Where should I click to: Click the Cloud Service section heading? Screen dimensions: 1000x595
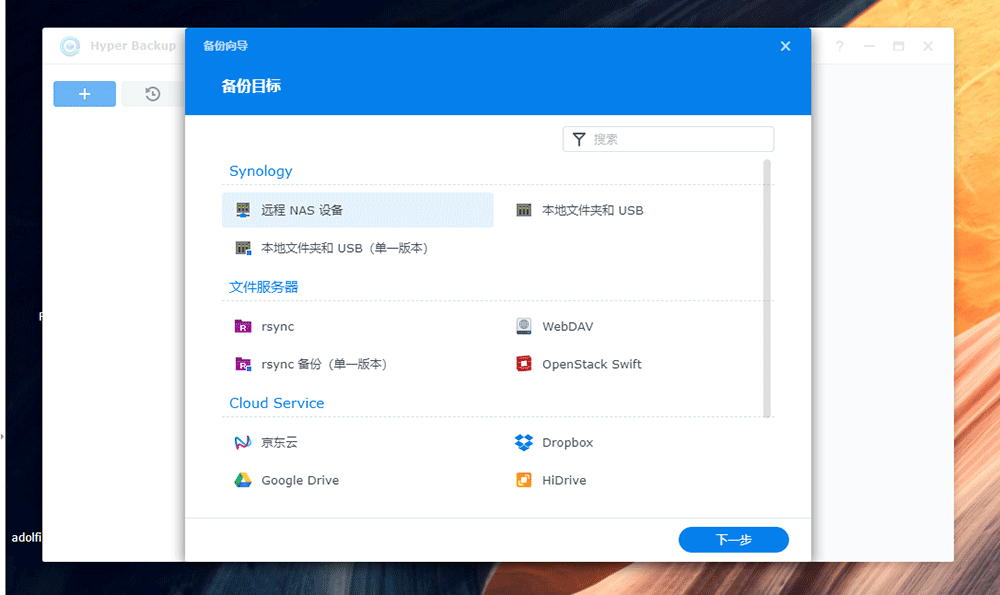(x=277, y=403)
